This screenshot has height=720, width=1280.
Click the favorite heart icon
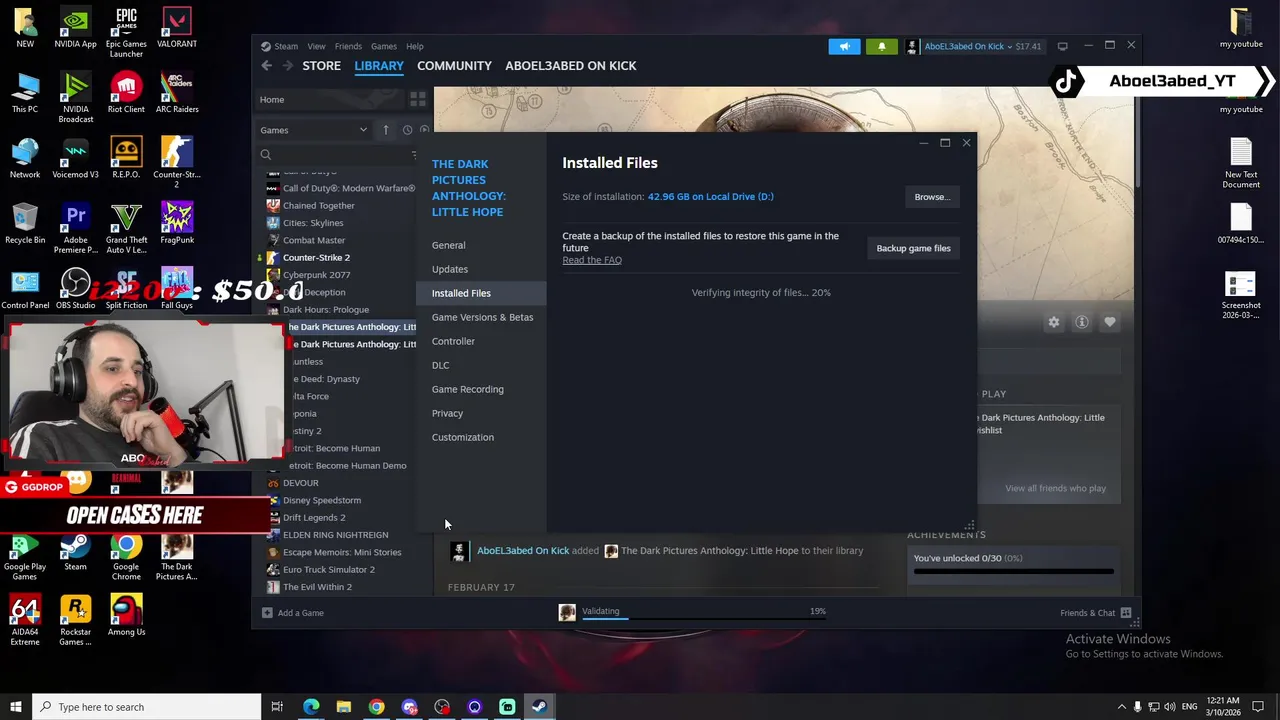coord(1109,322)
